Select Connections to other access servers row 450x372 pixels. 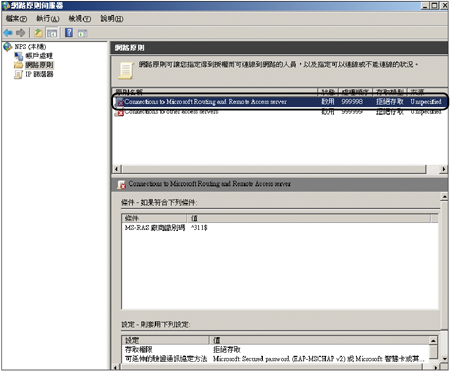[x=279, y=112]
